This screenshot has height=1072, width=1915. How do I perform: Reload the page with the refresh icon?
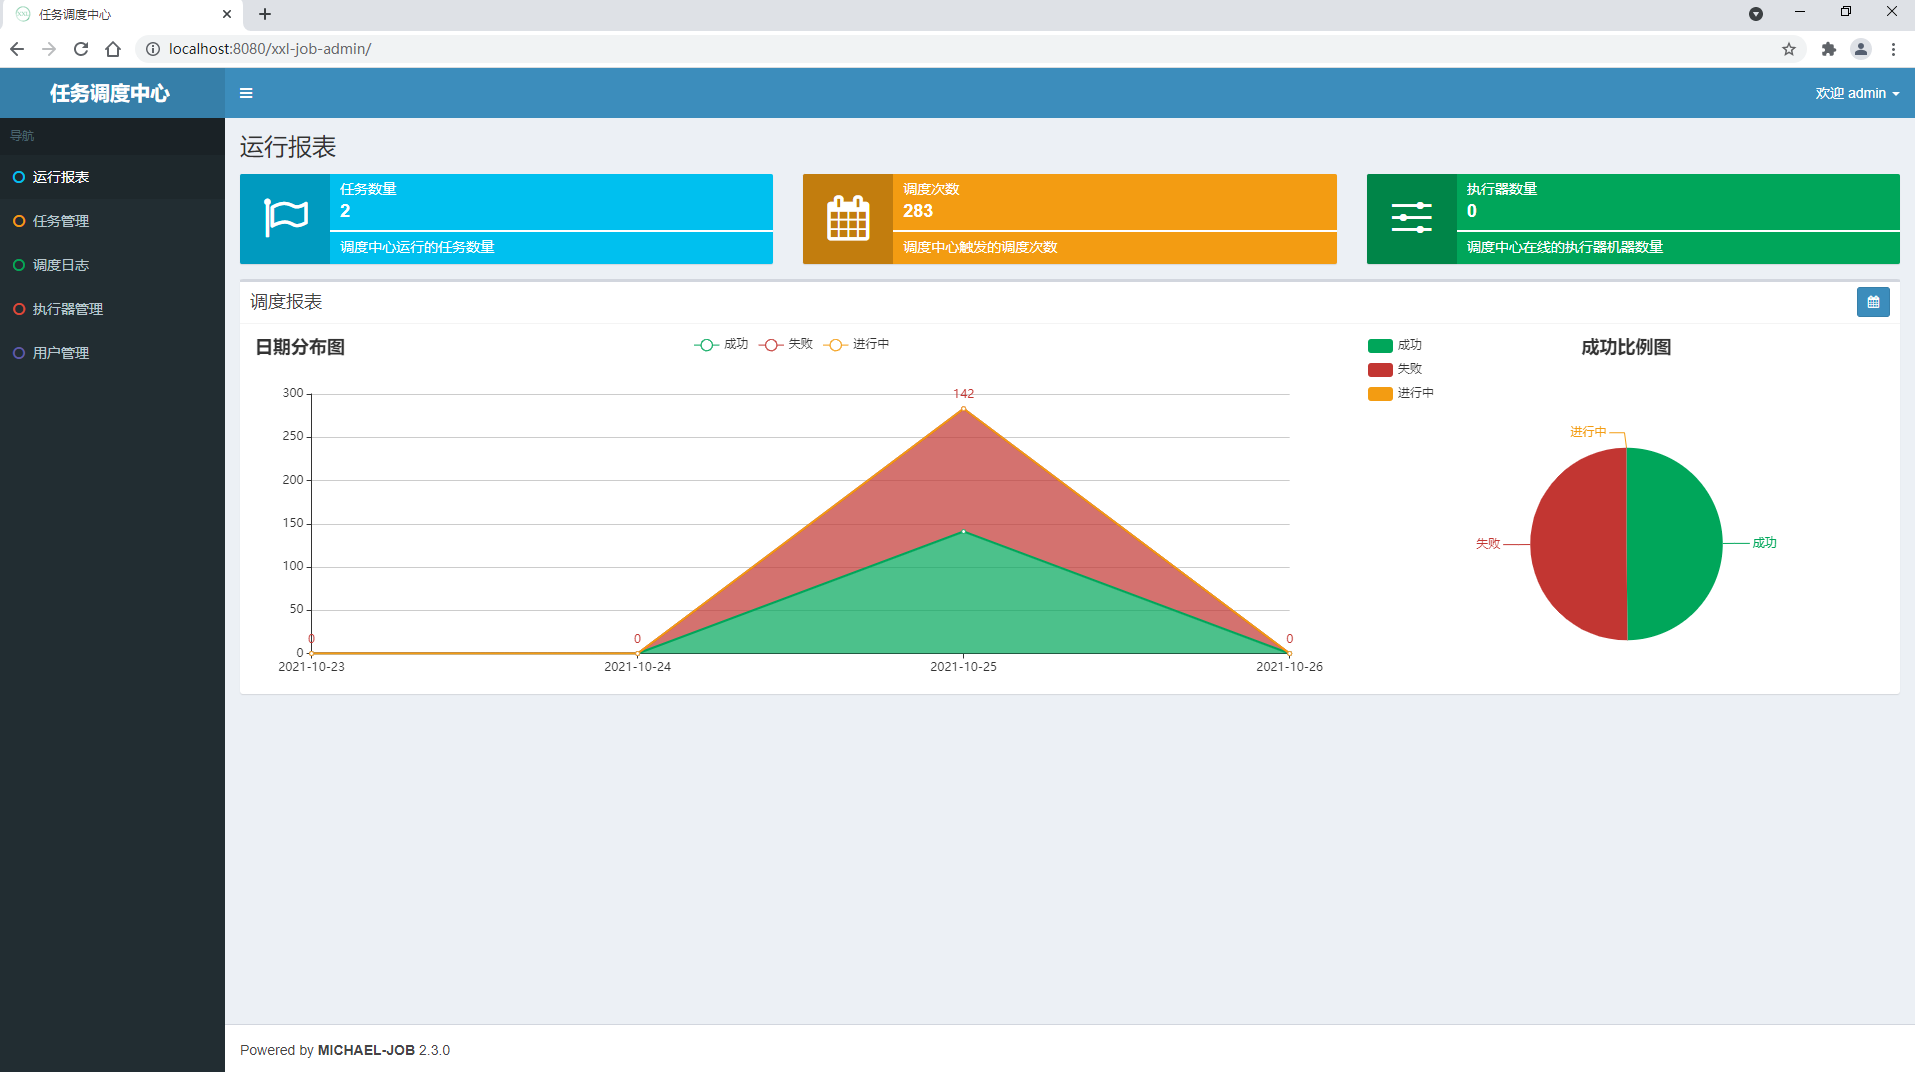pos(81,49)
